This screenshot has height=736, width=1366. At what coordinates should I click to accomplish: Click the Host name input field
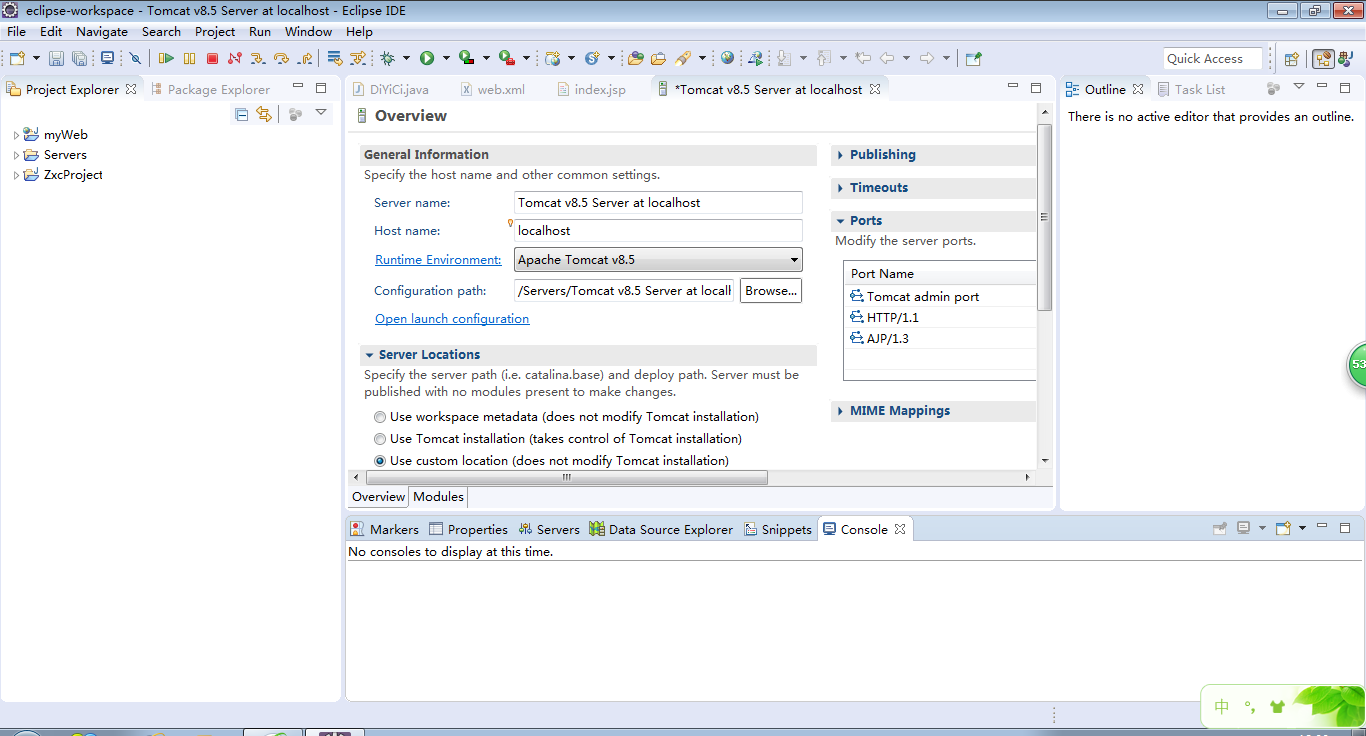[658, 231]
